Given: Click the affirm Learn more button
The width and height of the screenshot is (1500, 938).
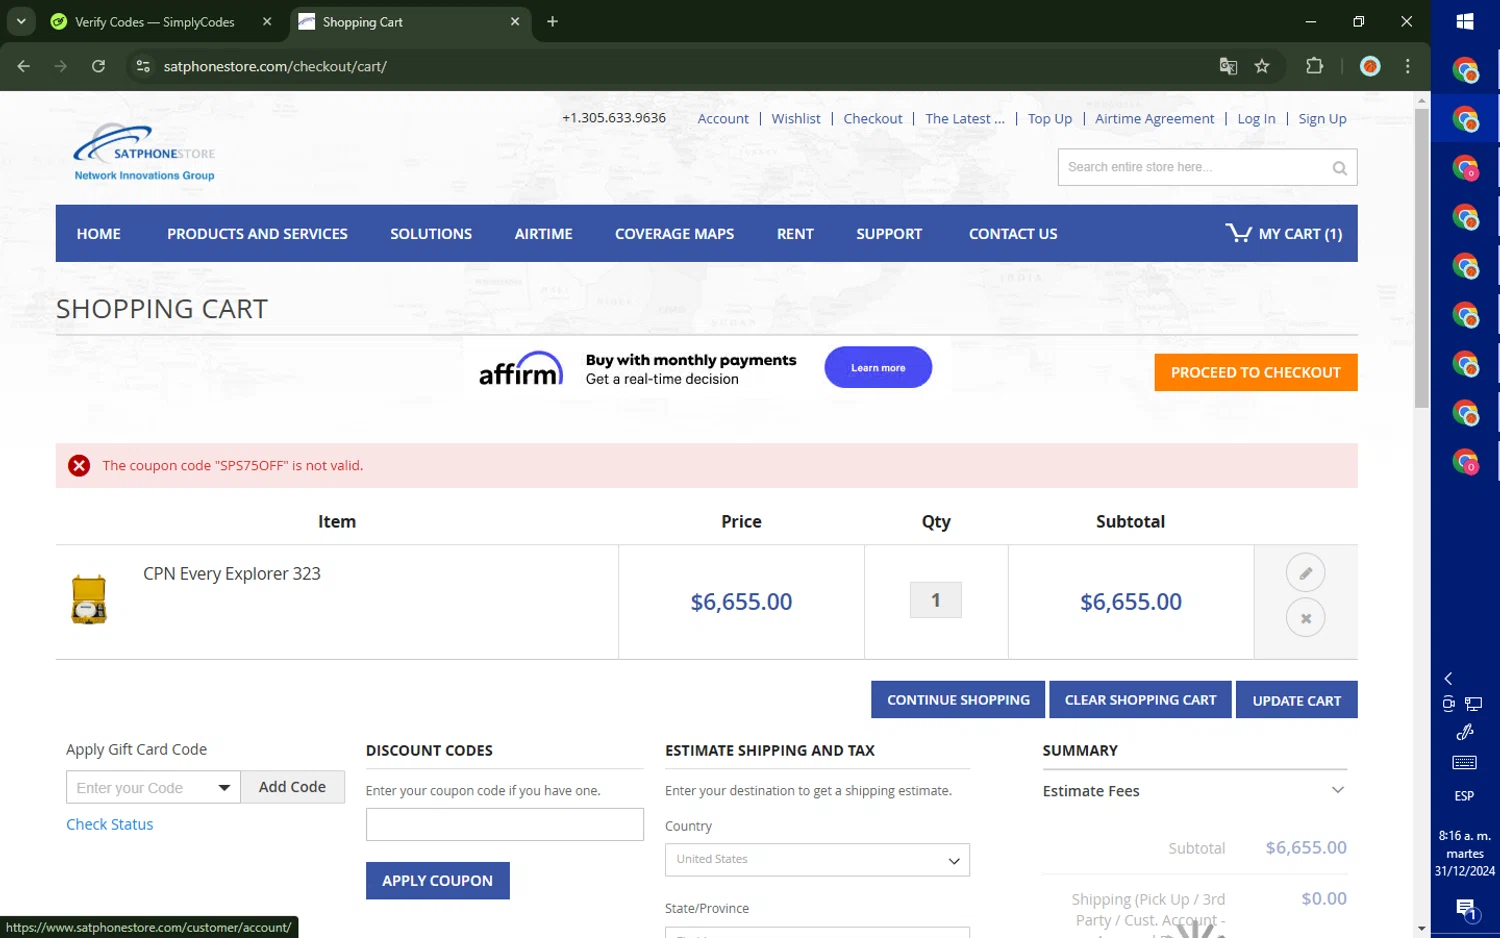Looking at the screenshot, I should click(878, 368).
